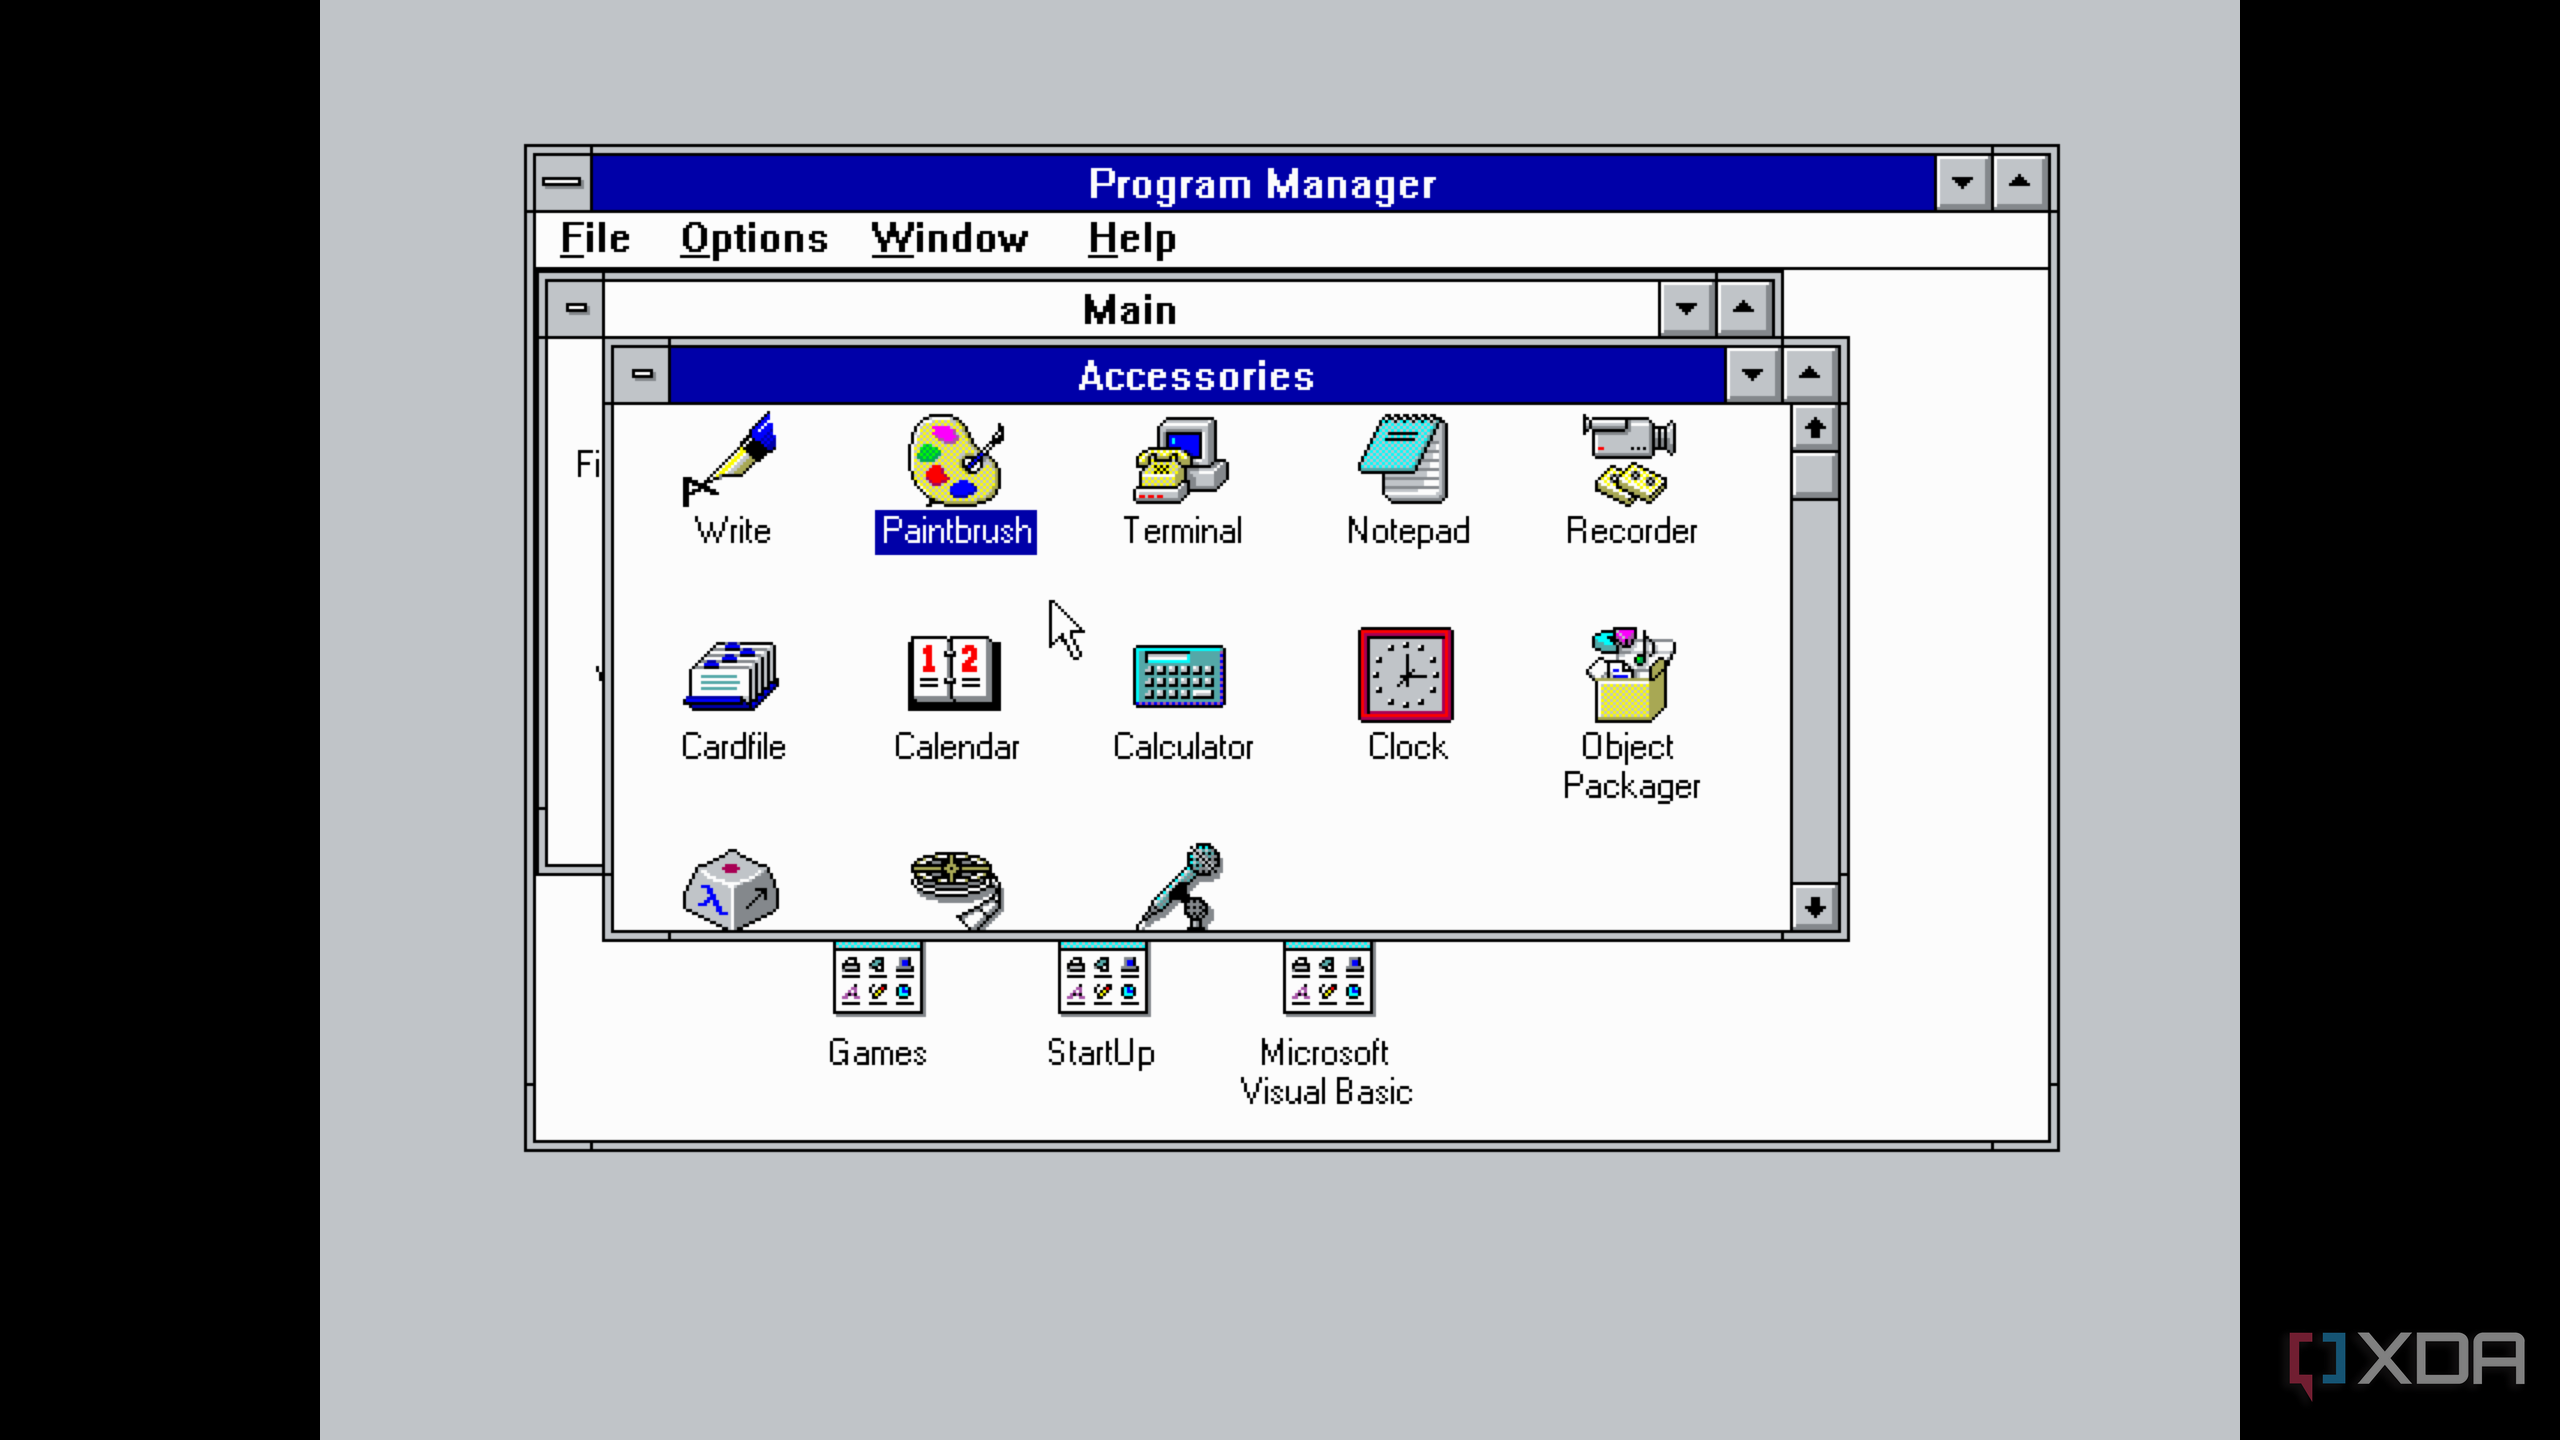Minimize the Main group window
Screen dimensions: 2560x1440
tap(1686, 308)
